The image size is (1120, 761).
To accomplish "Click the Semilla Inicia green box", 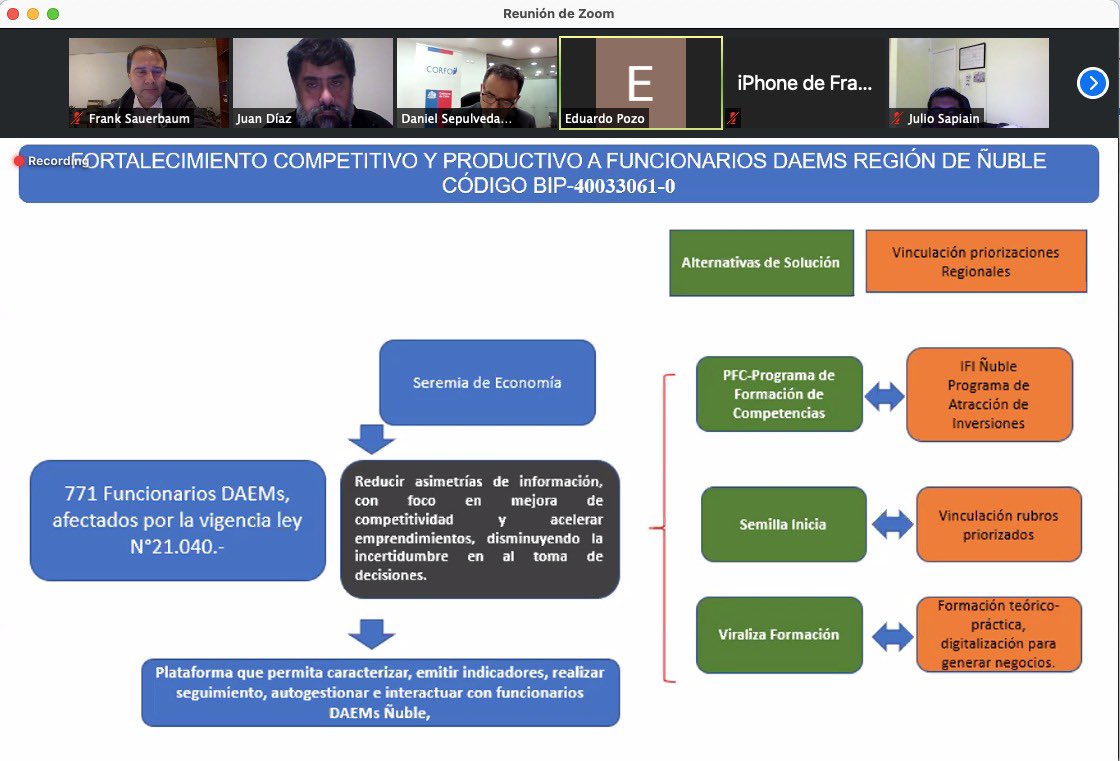I will [x=784, y=524].
